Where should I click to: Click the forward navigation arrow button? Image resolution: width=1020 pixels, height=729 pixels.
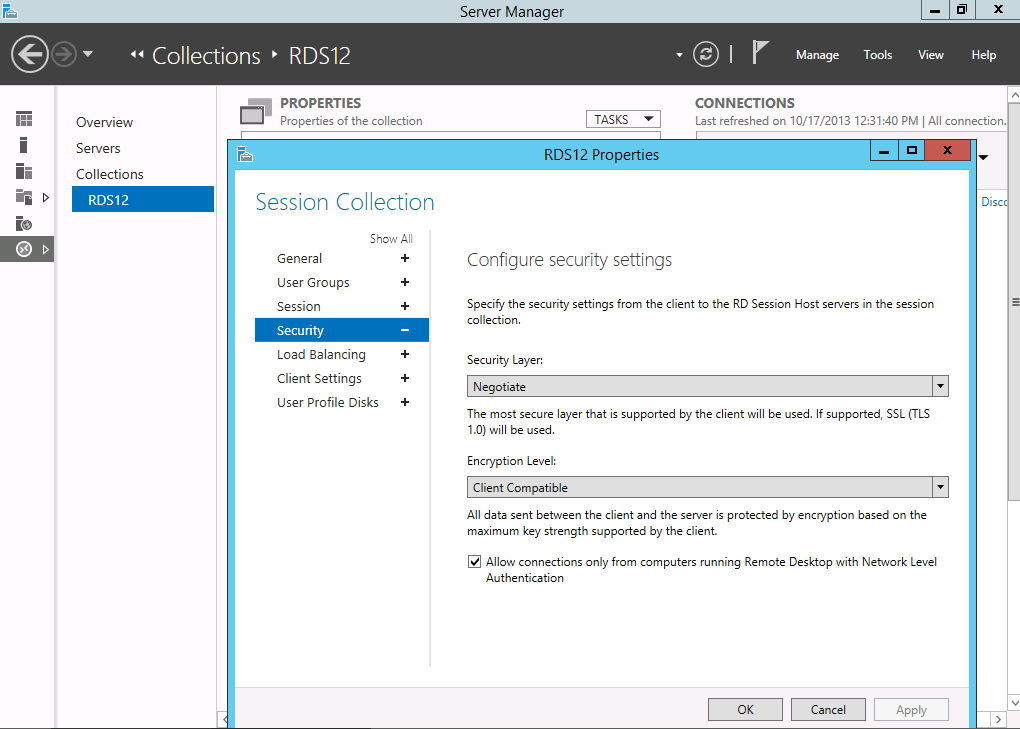[64, 54]
